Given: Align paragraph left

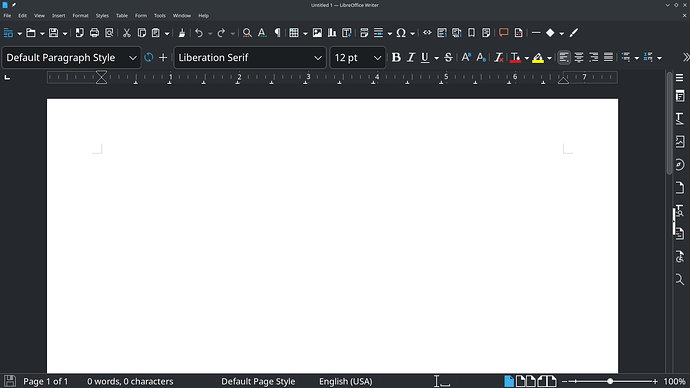Looking at the screenshot, I should pos(564,58).
